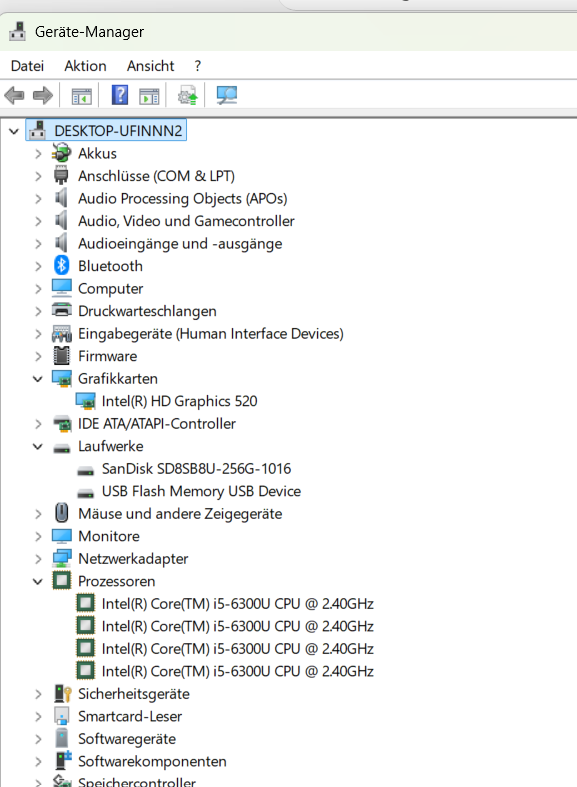Open the Ansicht menu
Viewport: 577px width, 787px height.
coord(151,66)
